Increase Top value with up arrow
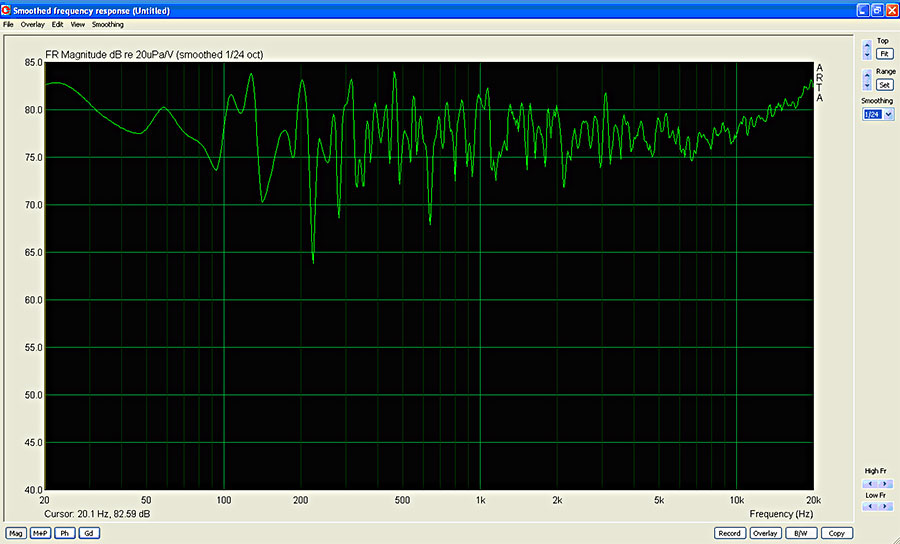This screenshot has width=900, height=544. click(867, 46)
